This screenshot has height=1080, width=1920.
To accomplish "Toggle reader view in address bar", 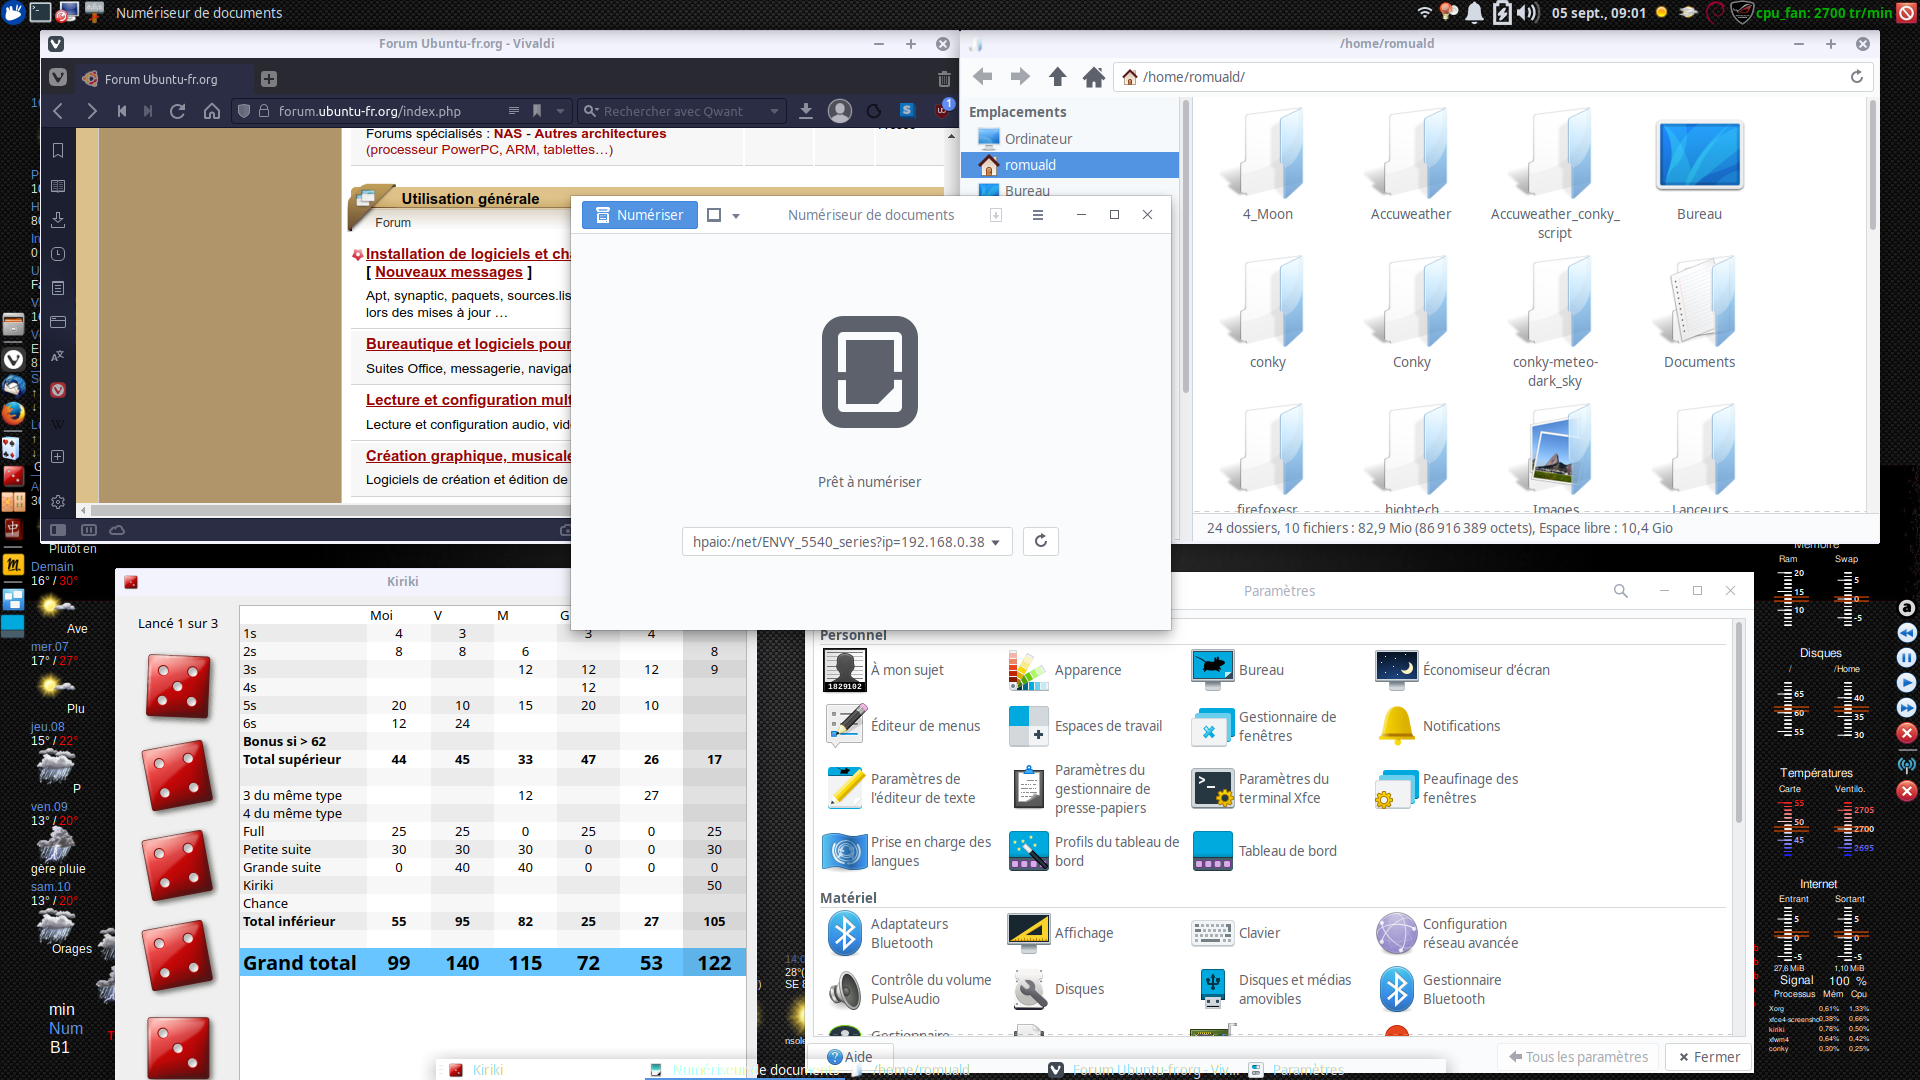I will click(513, 111).
